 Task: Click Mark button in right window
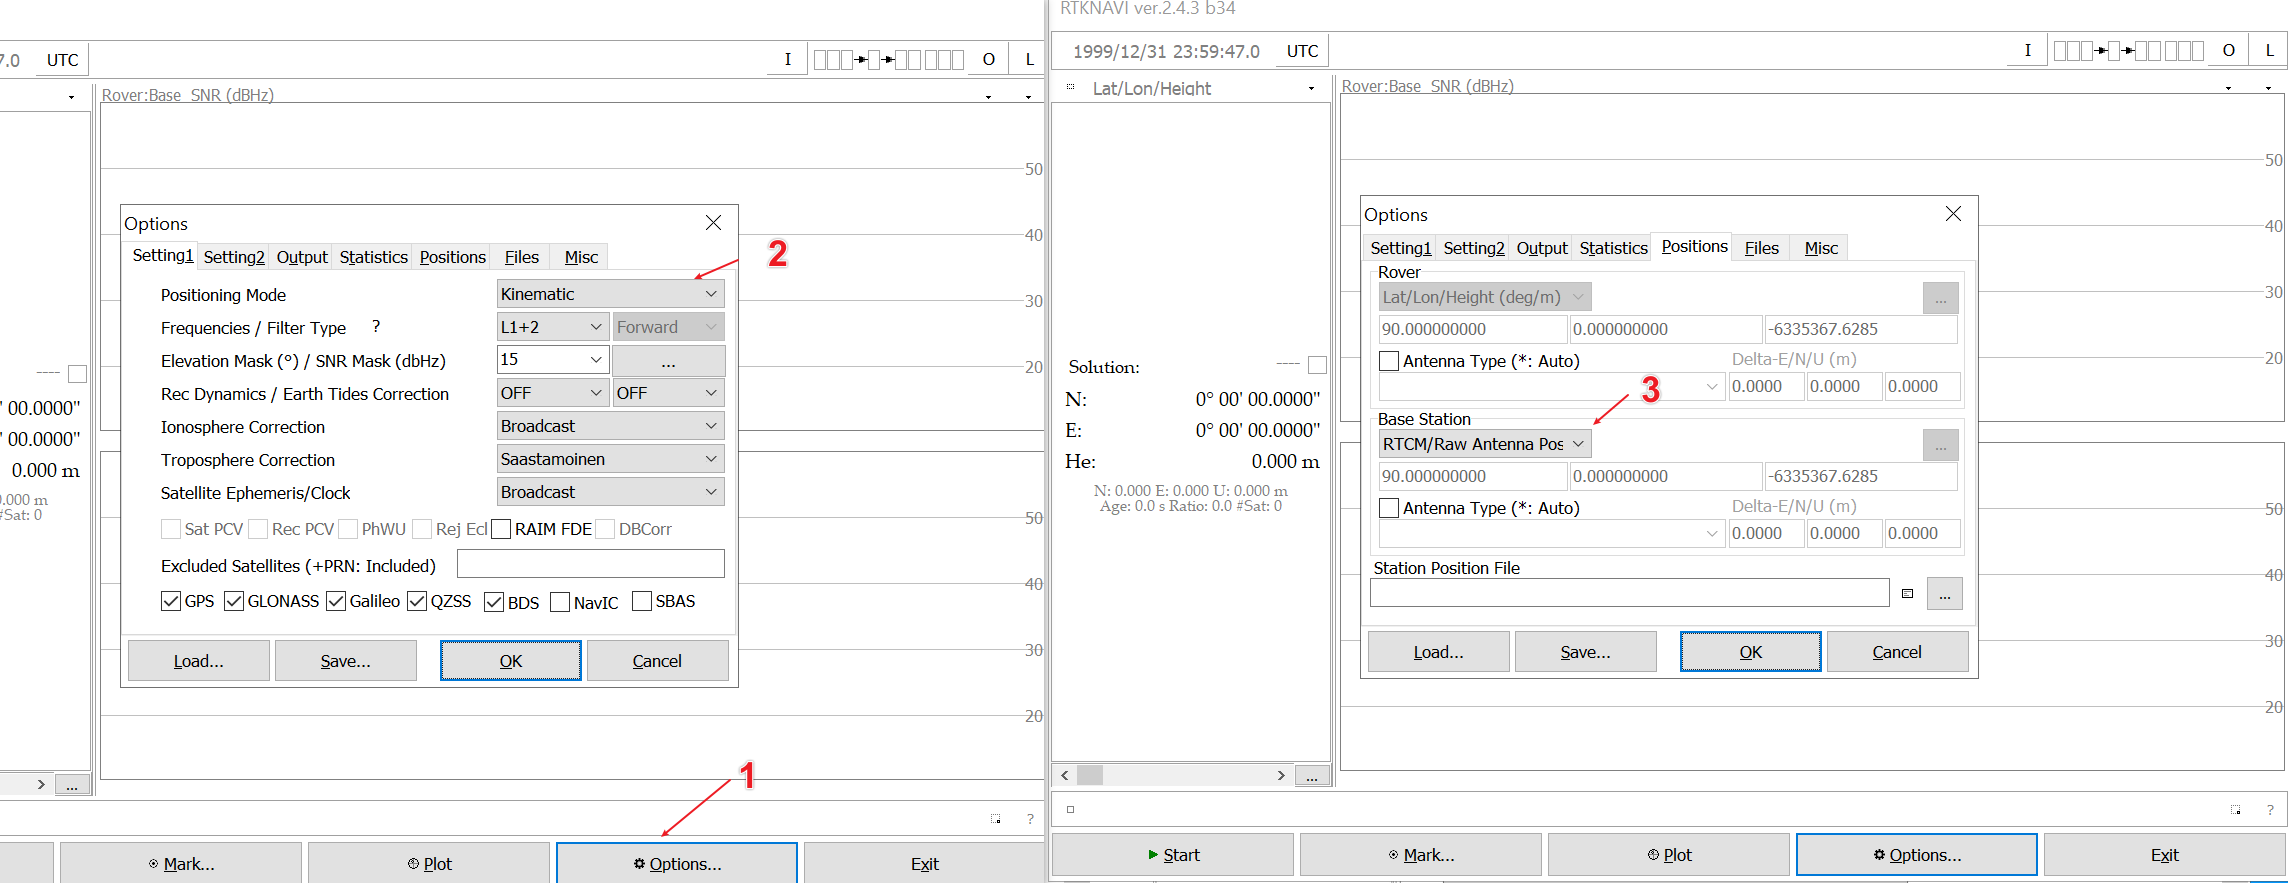pyautogui.click(x=1421, y=854)
